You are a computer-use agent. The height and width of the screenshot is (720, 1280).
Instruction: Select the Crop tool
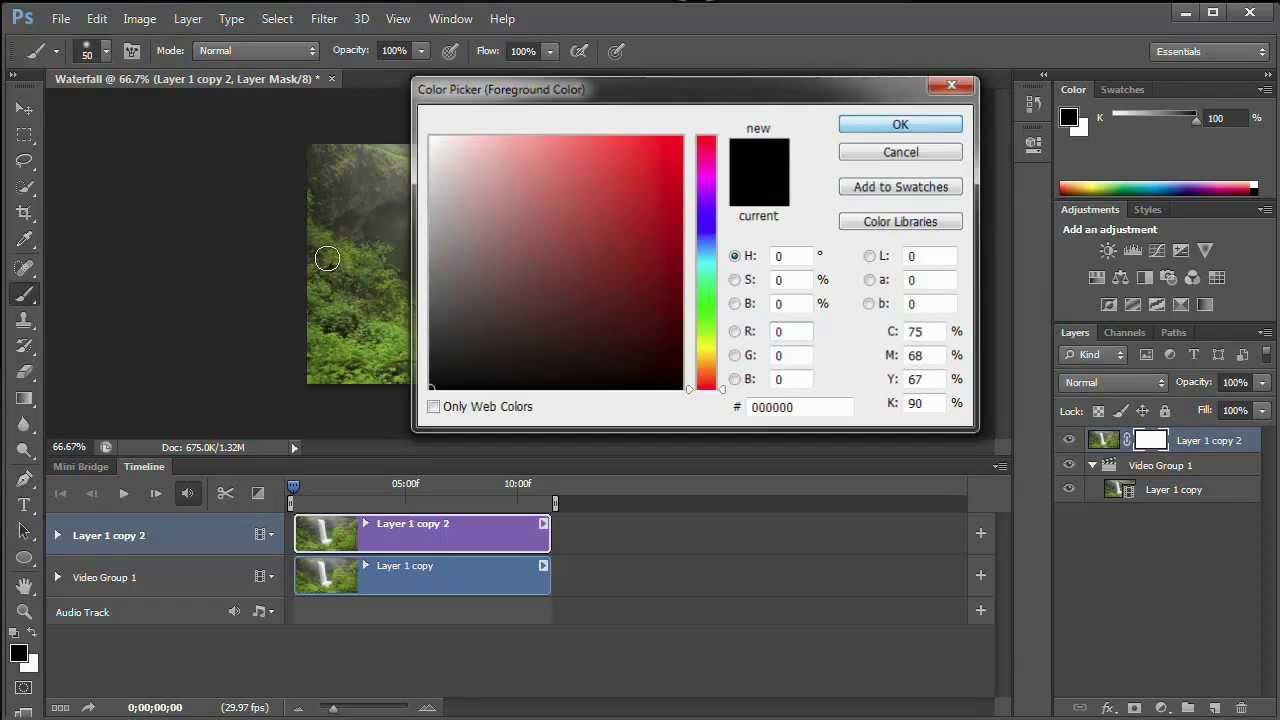25,213
